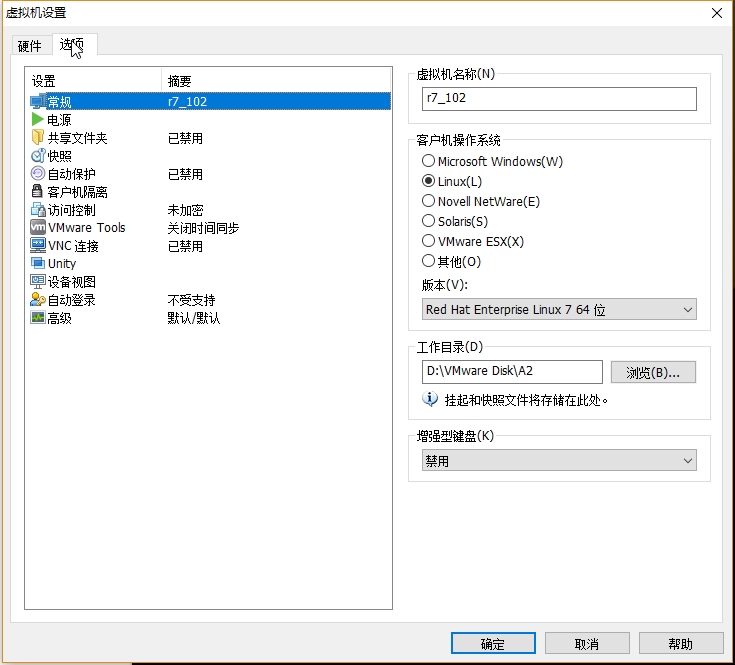The image size is (735, 665).
Task: Select the Unity row text
Action: click(62, 263)
